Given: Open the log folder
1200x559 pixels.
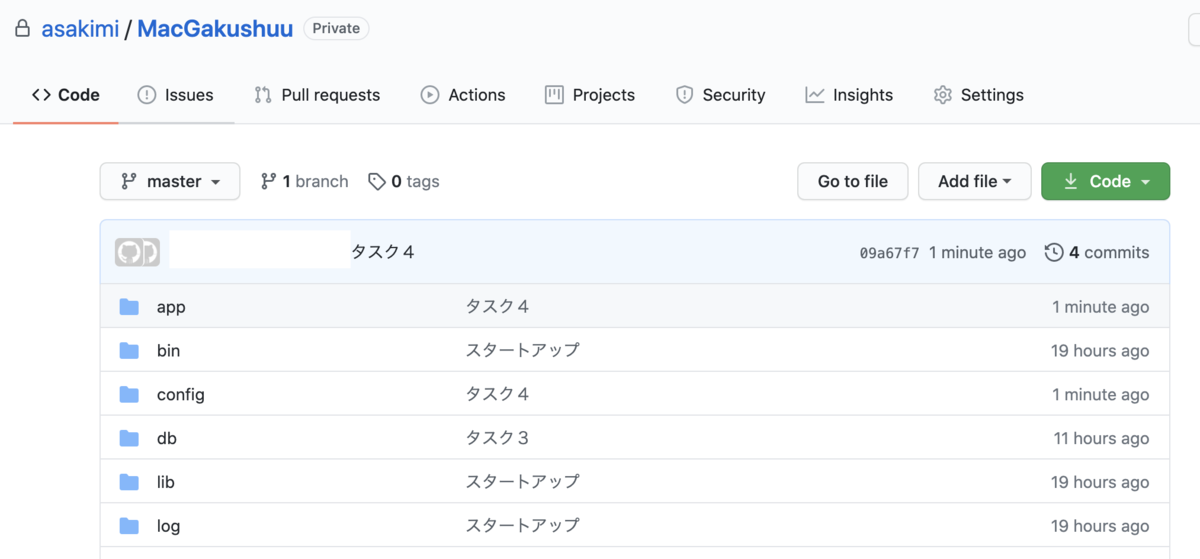Looking at the screenshot, I should tap(168, 526).
